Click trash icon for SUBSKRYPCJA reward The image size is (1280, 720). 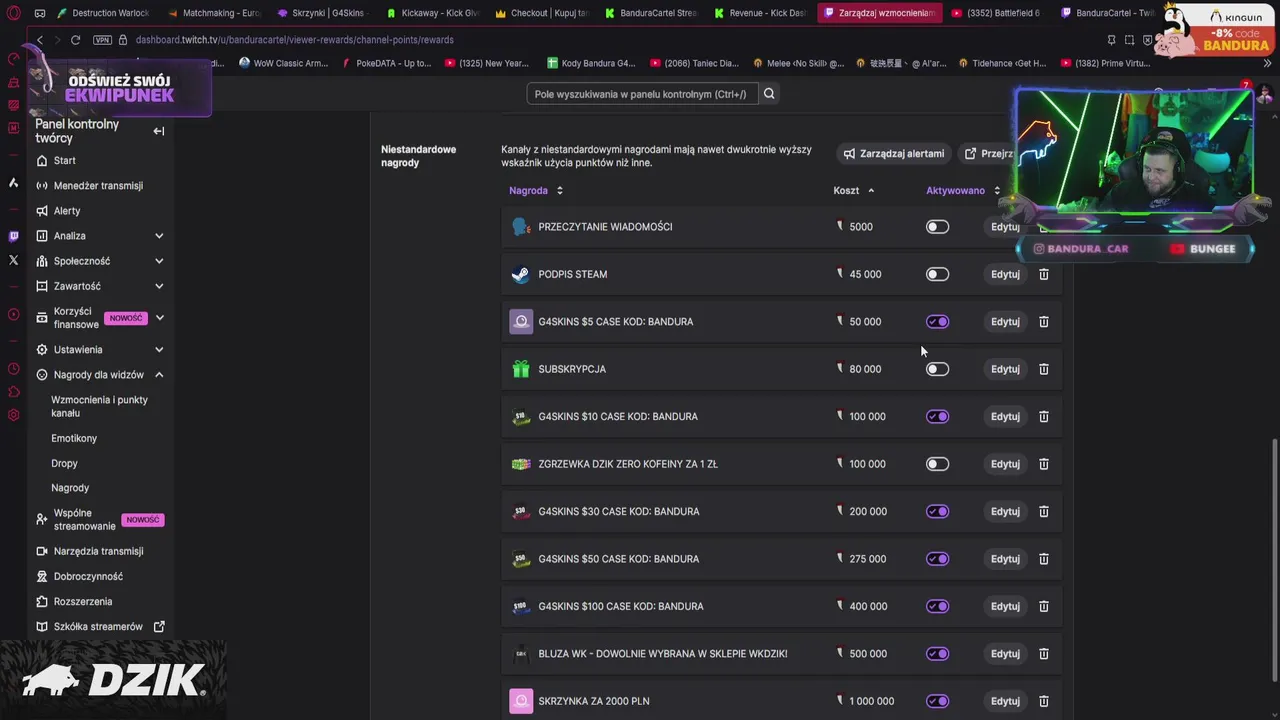coord(1043,369)
